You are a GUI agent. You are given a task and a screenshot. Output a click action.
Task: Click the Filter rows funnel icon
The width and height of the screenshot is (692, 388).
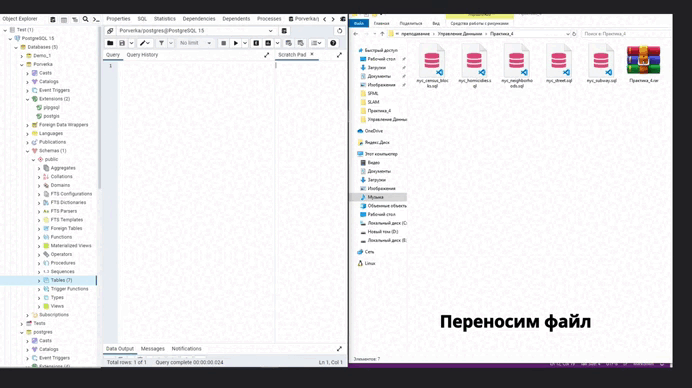pos(162,43)
